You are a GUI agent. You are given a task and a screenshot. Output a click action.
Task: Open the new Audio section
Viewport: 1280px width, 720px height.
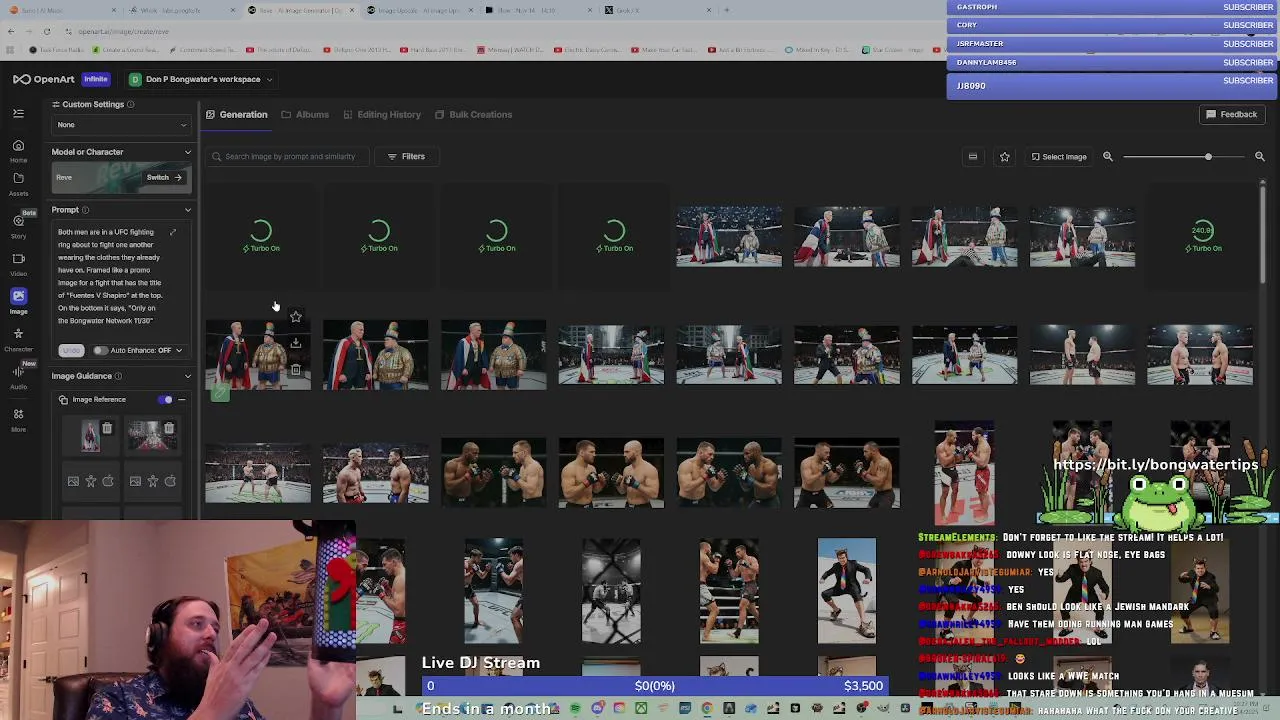[18, 375]
